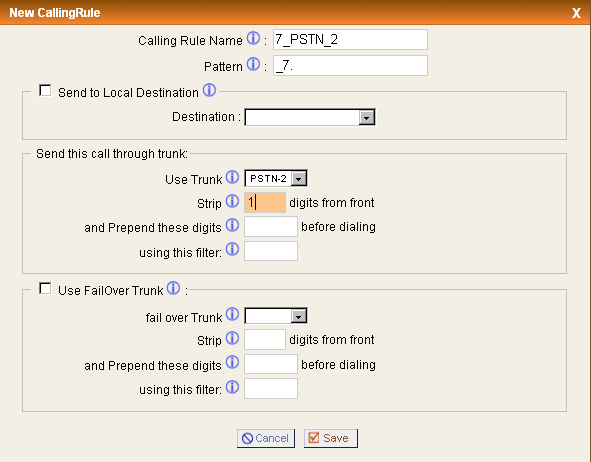The height and width of the screenshot is (462, 591).
Task: Select the failover Prepend digits field
Action: tap(271, 364)
